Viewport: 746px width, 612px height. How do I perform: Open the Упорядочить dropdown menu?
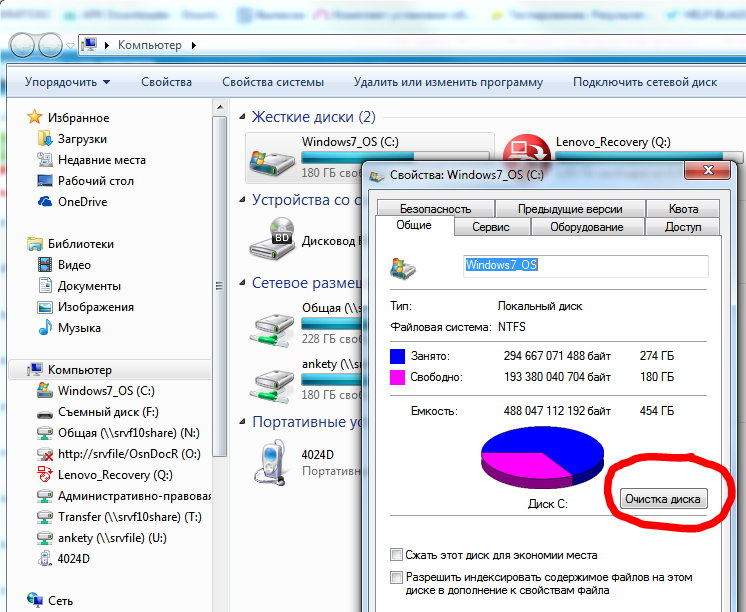(x=68, y=82)
